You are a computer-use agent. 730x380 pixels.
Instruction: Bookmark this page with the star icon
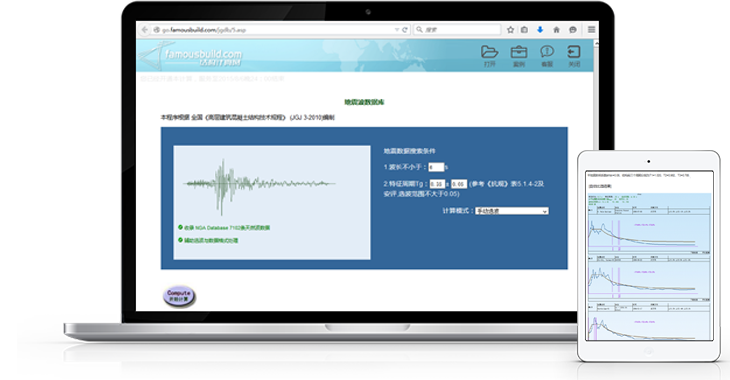point(510,30)
